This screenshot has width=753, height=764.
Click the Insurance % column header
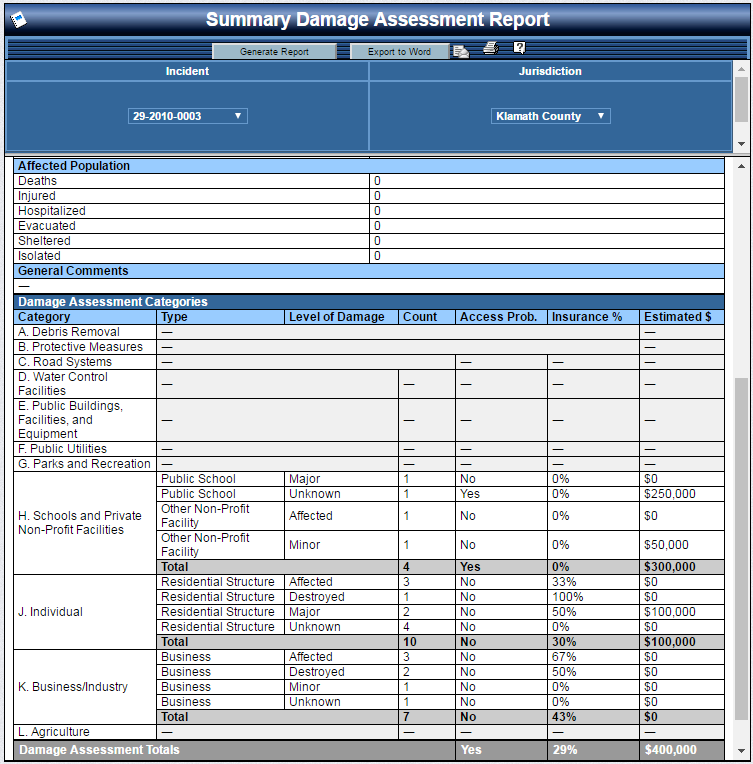[587, 317]
